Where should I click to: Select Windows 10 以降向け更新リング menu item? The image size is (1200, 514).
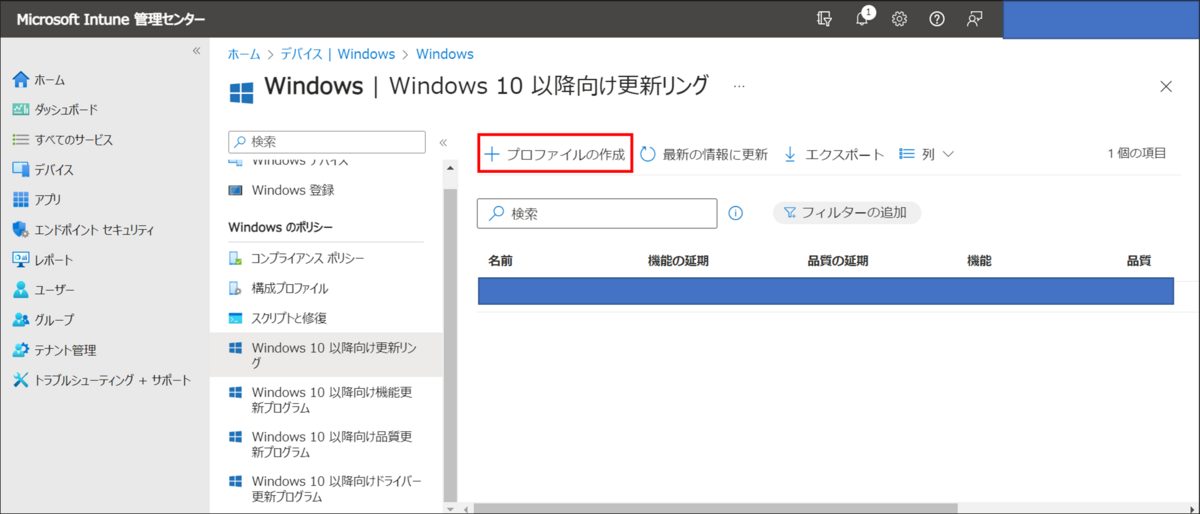pyautogui.click(x=326, y=356)
